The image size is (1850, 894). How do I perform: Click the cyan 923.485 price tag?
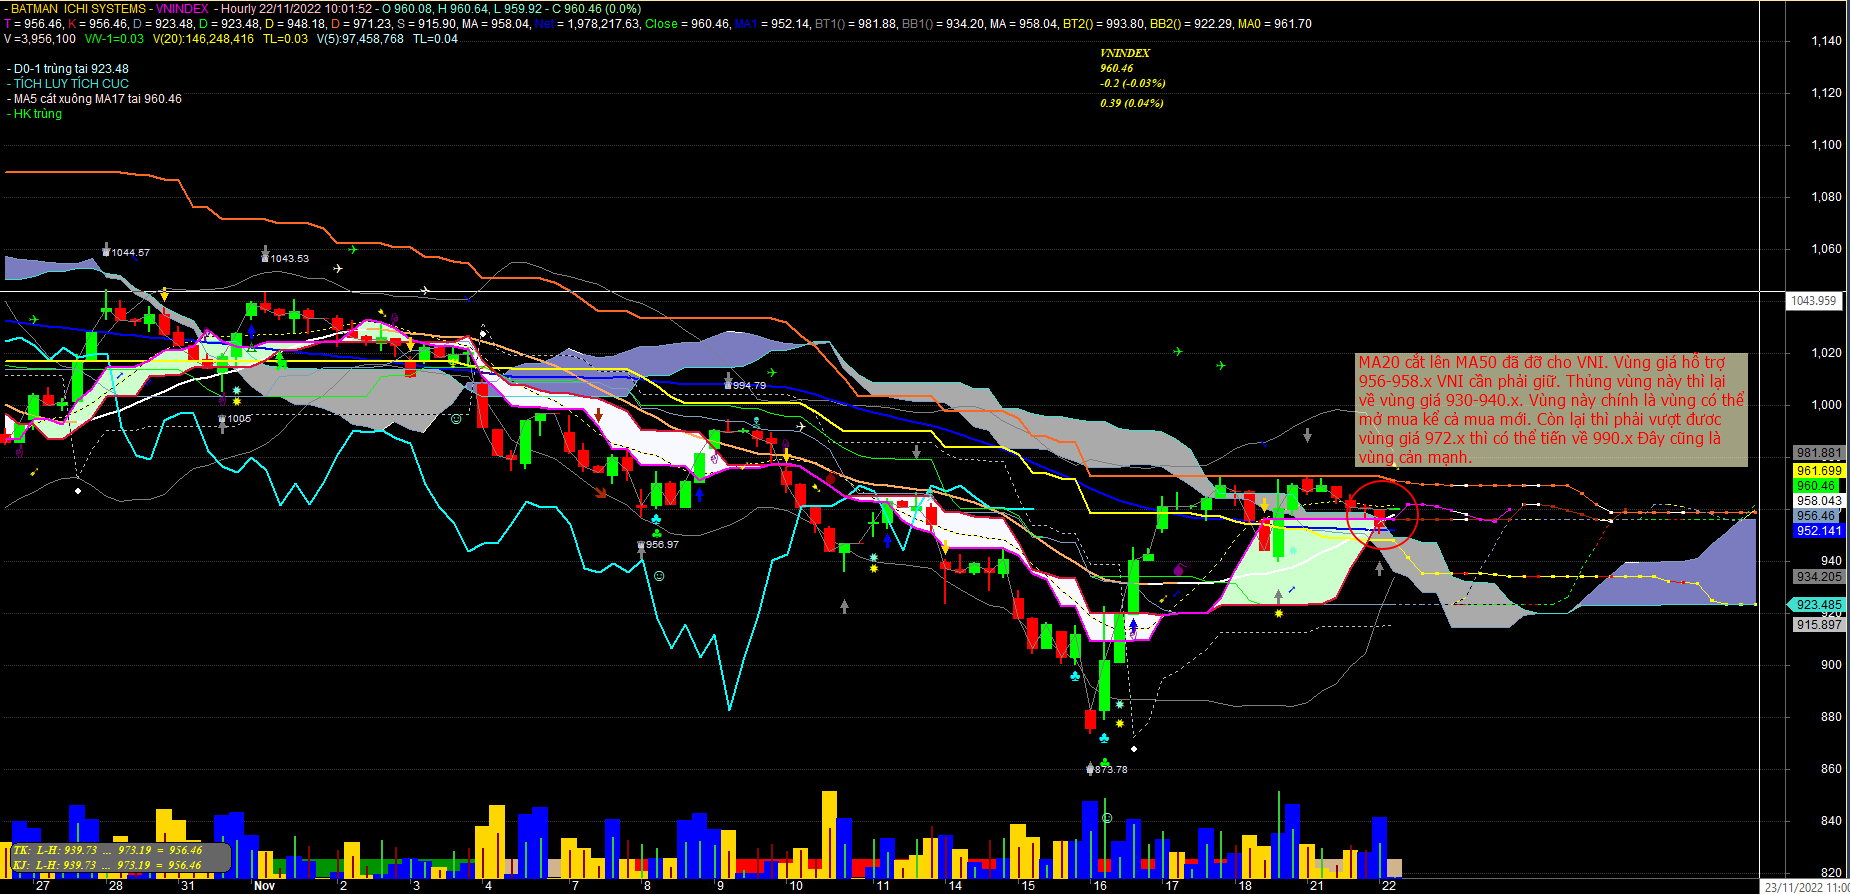tap(1816, 605)
